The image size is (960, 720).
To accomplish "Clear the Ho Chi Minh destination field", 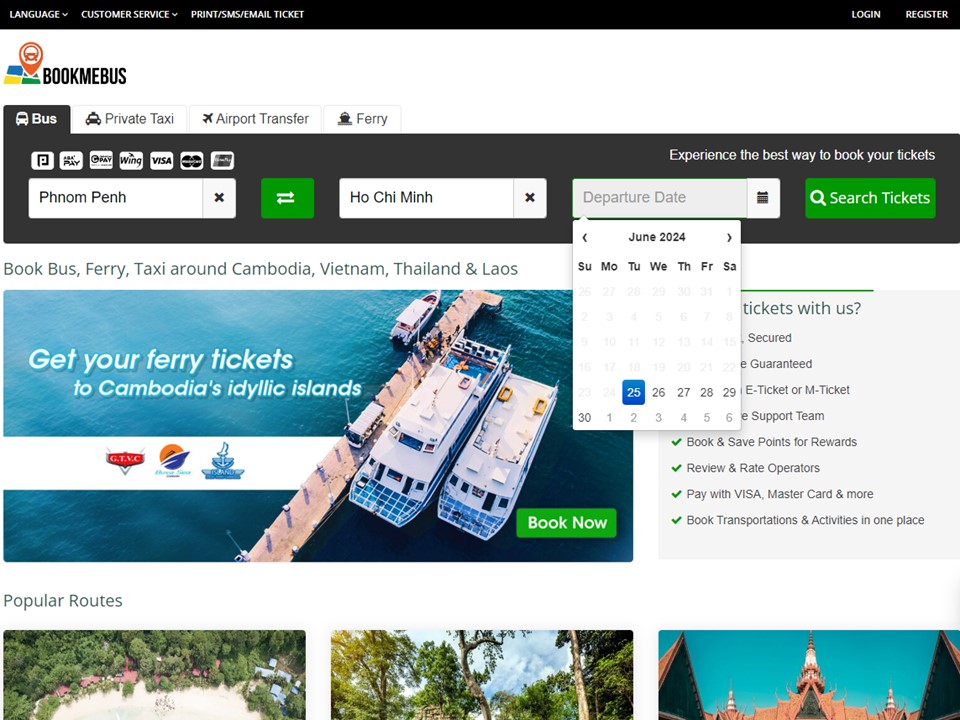I will tap(530, 198).
